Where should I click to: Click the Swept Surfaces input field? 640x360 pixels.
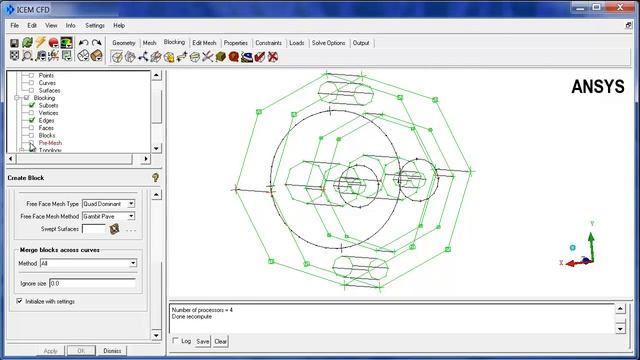pyautogui.click(x=94, y=229)
